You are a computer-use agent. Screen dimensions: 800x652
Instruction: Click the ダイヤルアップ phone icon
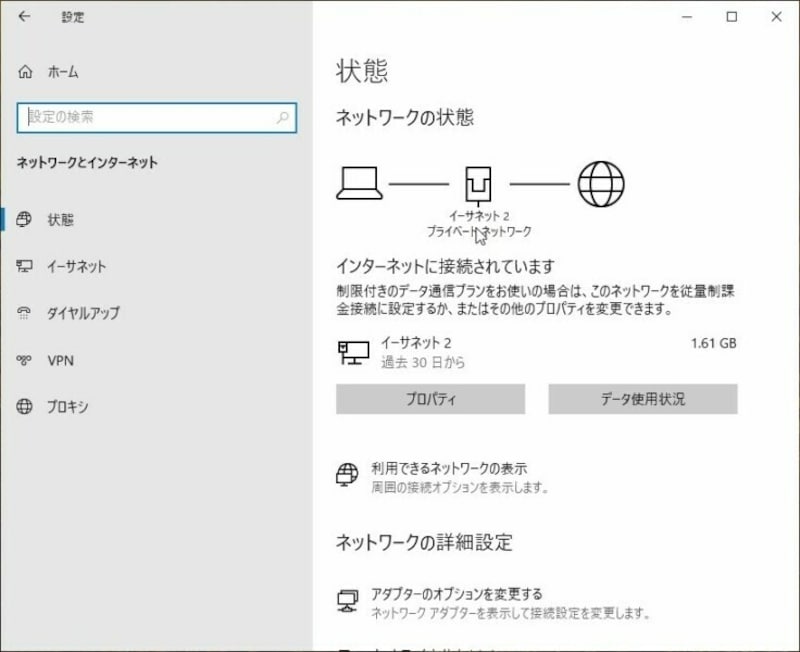(24, 313)
